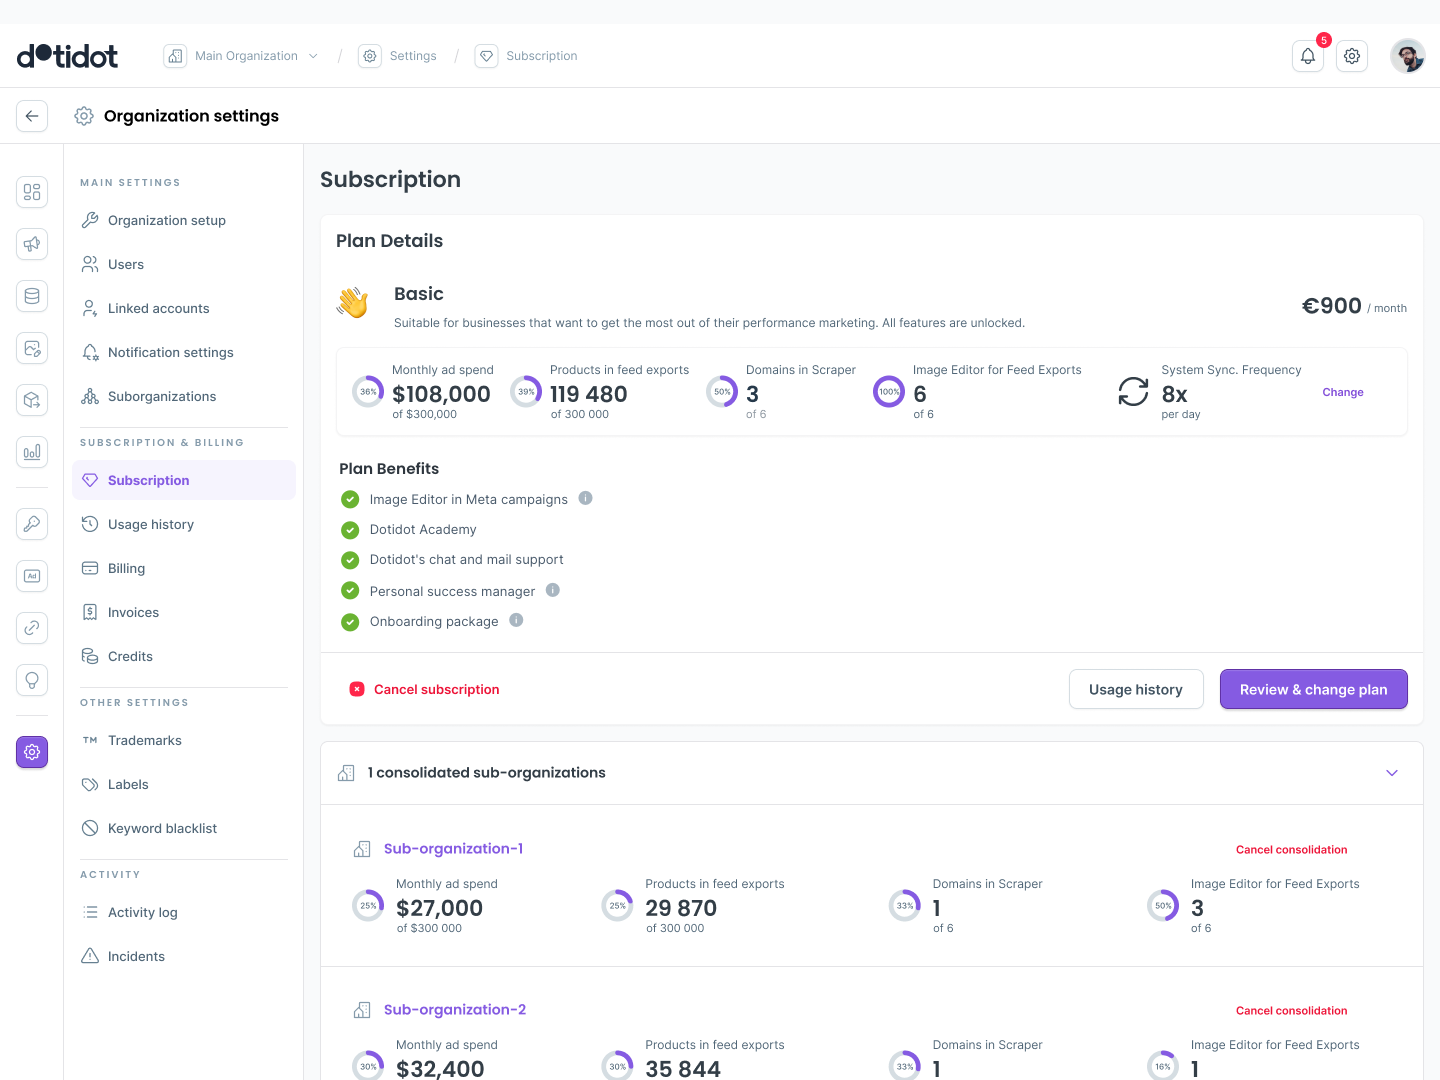Go to Keyword blacklist settings

coord(162,828)
